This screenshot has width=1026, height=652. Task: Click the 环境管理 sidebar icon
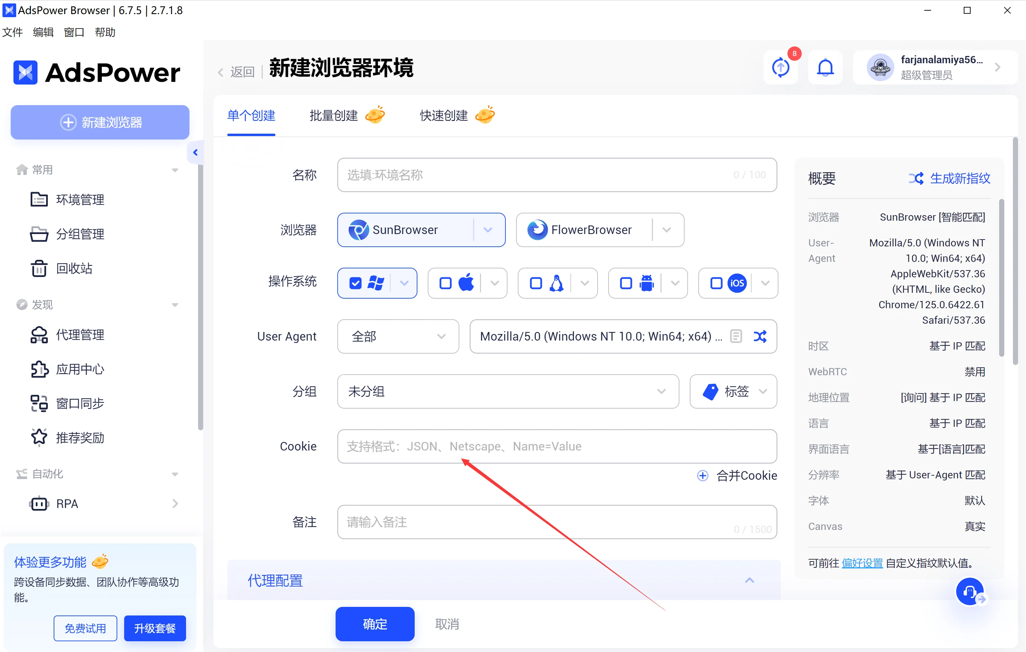click(x=39, y=200)
